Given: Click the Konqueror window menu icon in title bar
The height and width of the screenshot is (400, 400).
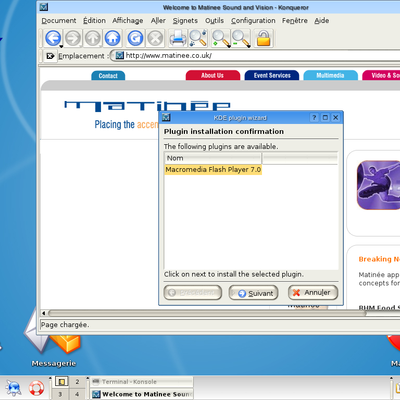Looking at the screenshot, I should click(x=44, y=7).
